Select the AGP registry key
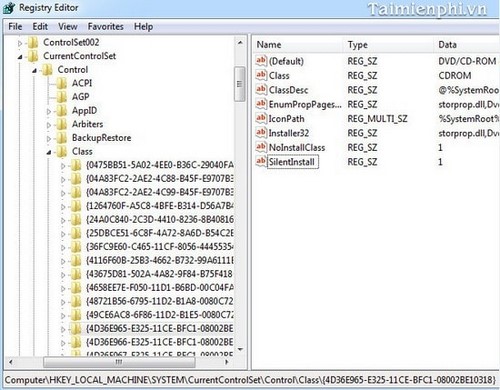 (81, 97)
